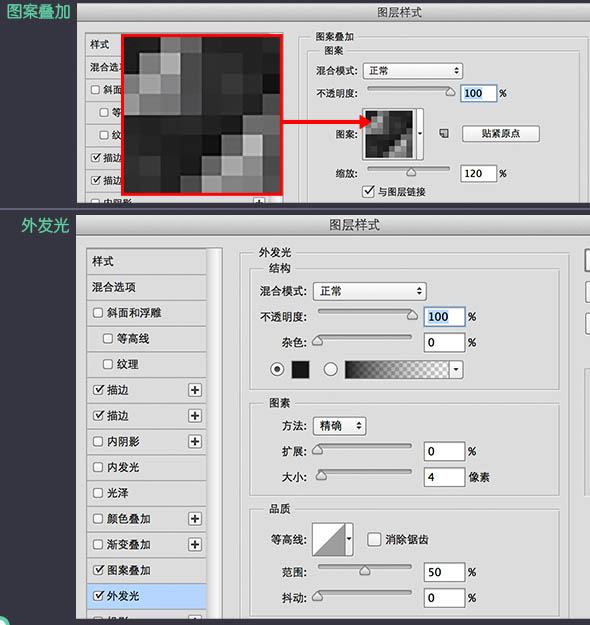Select the gradient radio button for the glow
This screenshot has width=590, height=625.
coord(330,369)
